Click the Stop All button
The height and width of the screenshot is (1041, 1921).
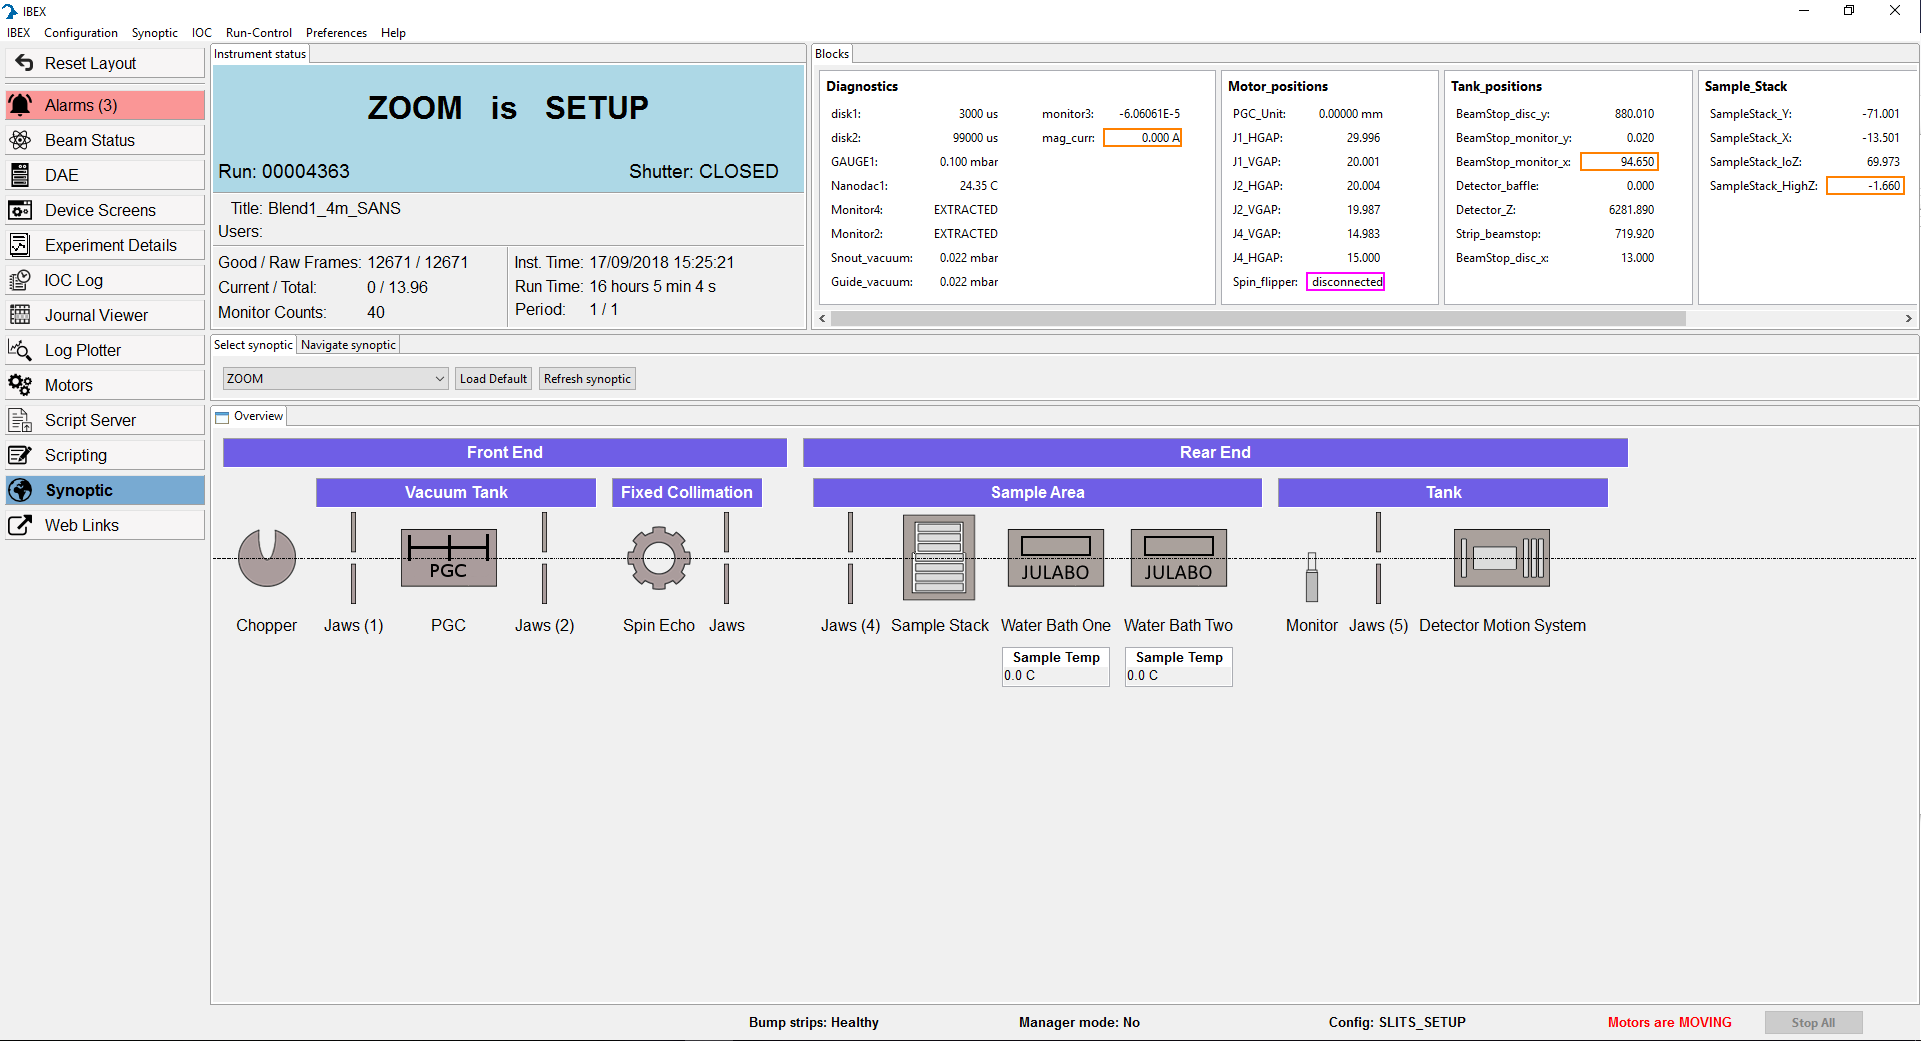[x=1813, y=1022]
